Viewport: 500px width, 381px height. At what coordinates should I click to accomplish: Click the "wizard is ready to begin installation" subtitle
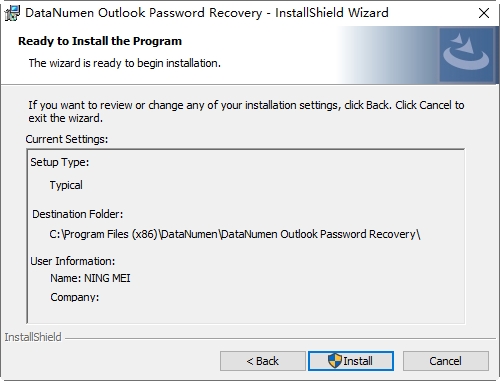[125, 63]
